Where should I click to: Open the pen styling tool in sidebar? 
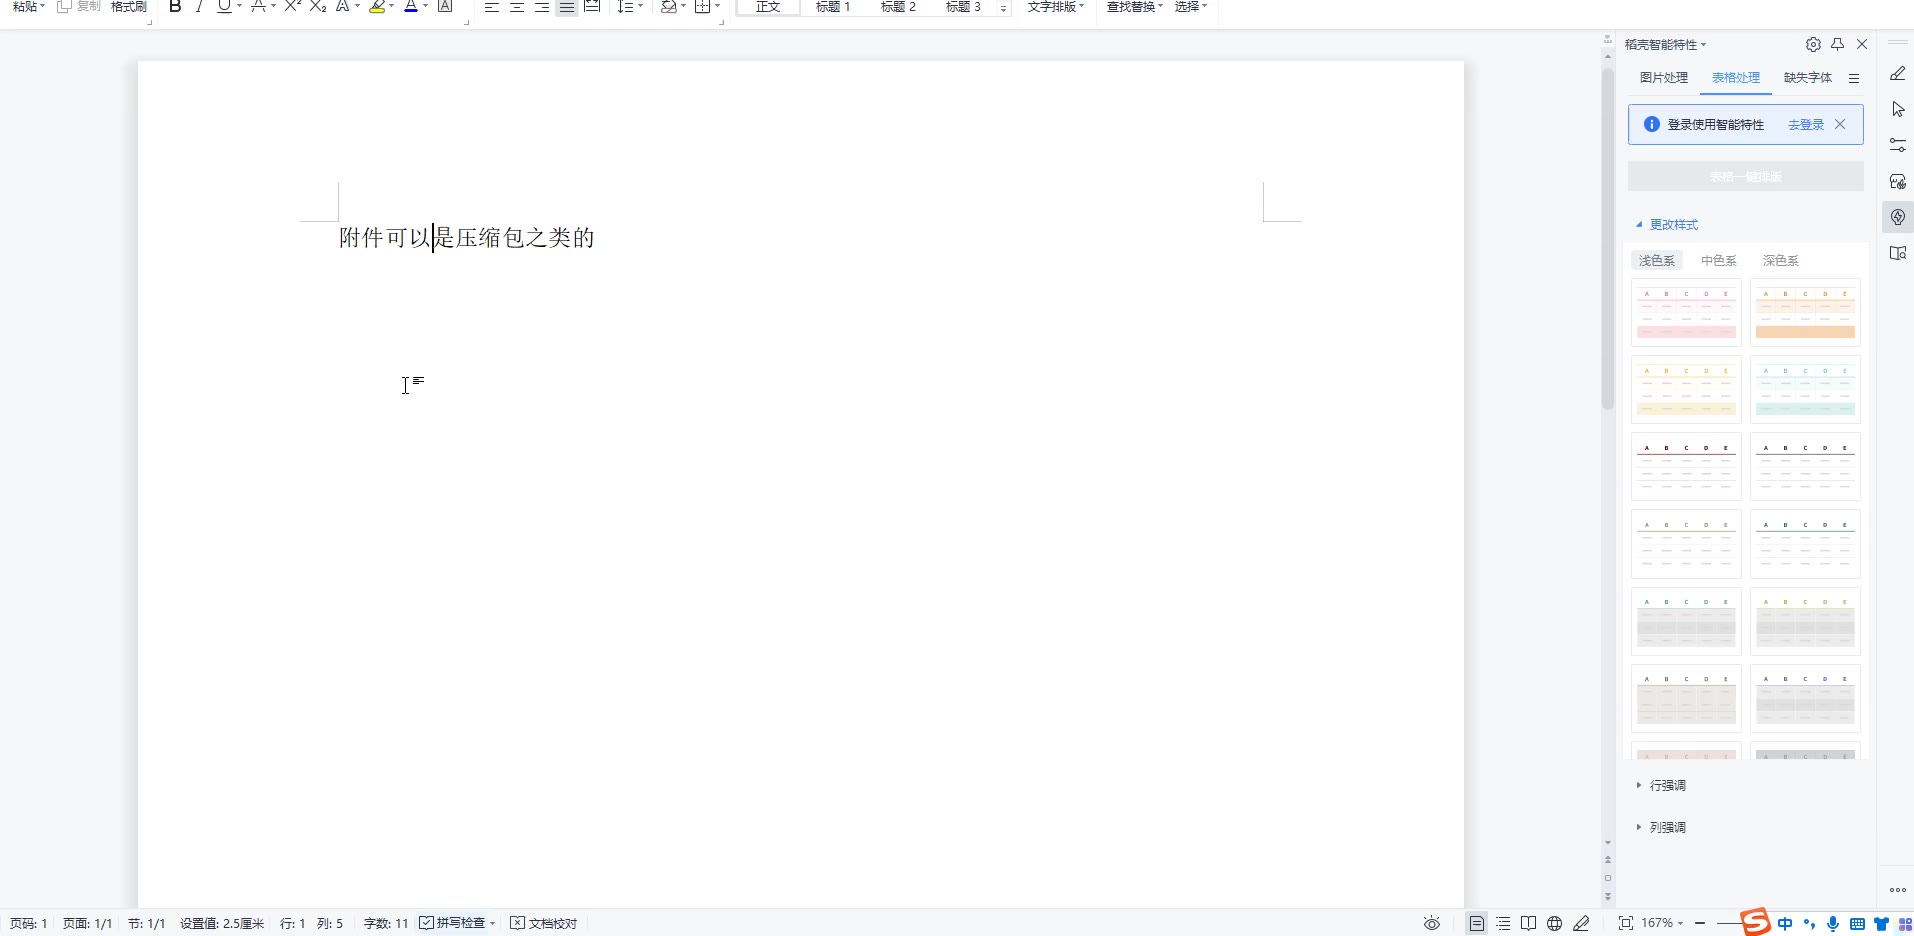pos(1897,73)
